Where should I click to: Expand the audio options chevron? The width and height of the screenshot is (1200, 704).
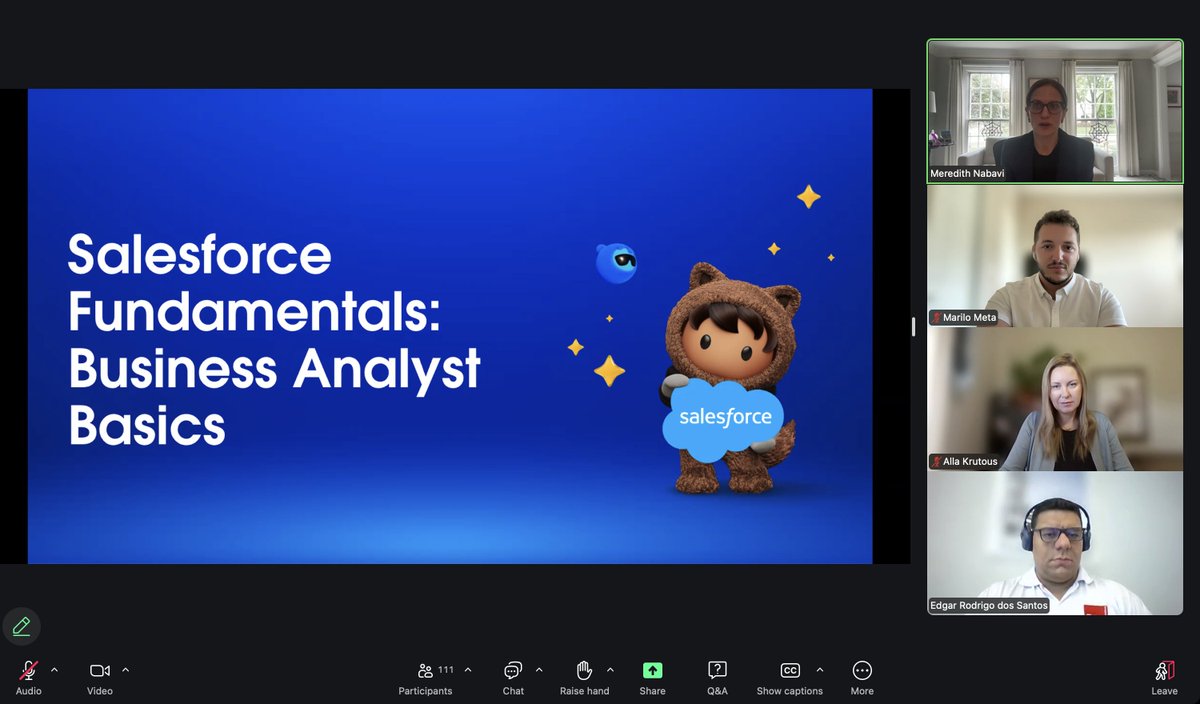tap(54, 670)
